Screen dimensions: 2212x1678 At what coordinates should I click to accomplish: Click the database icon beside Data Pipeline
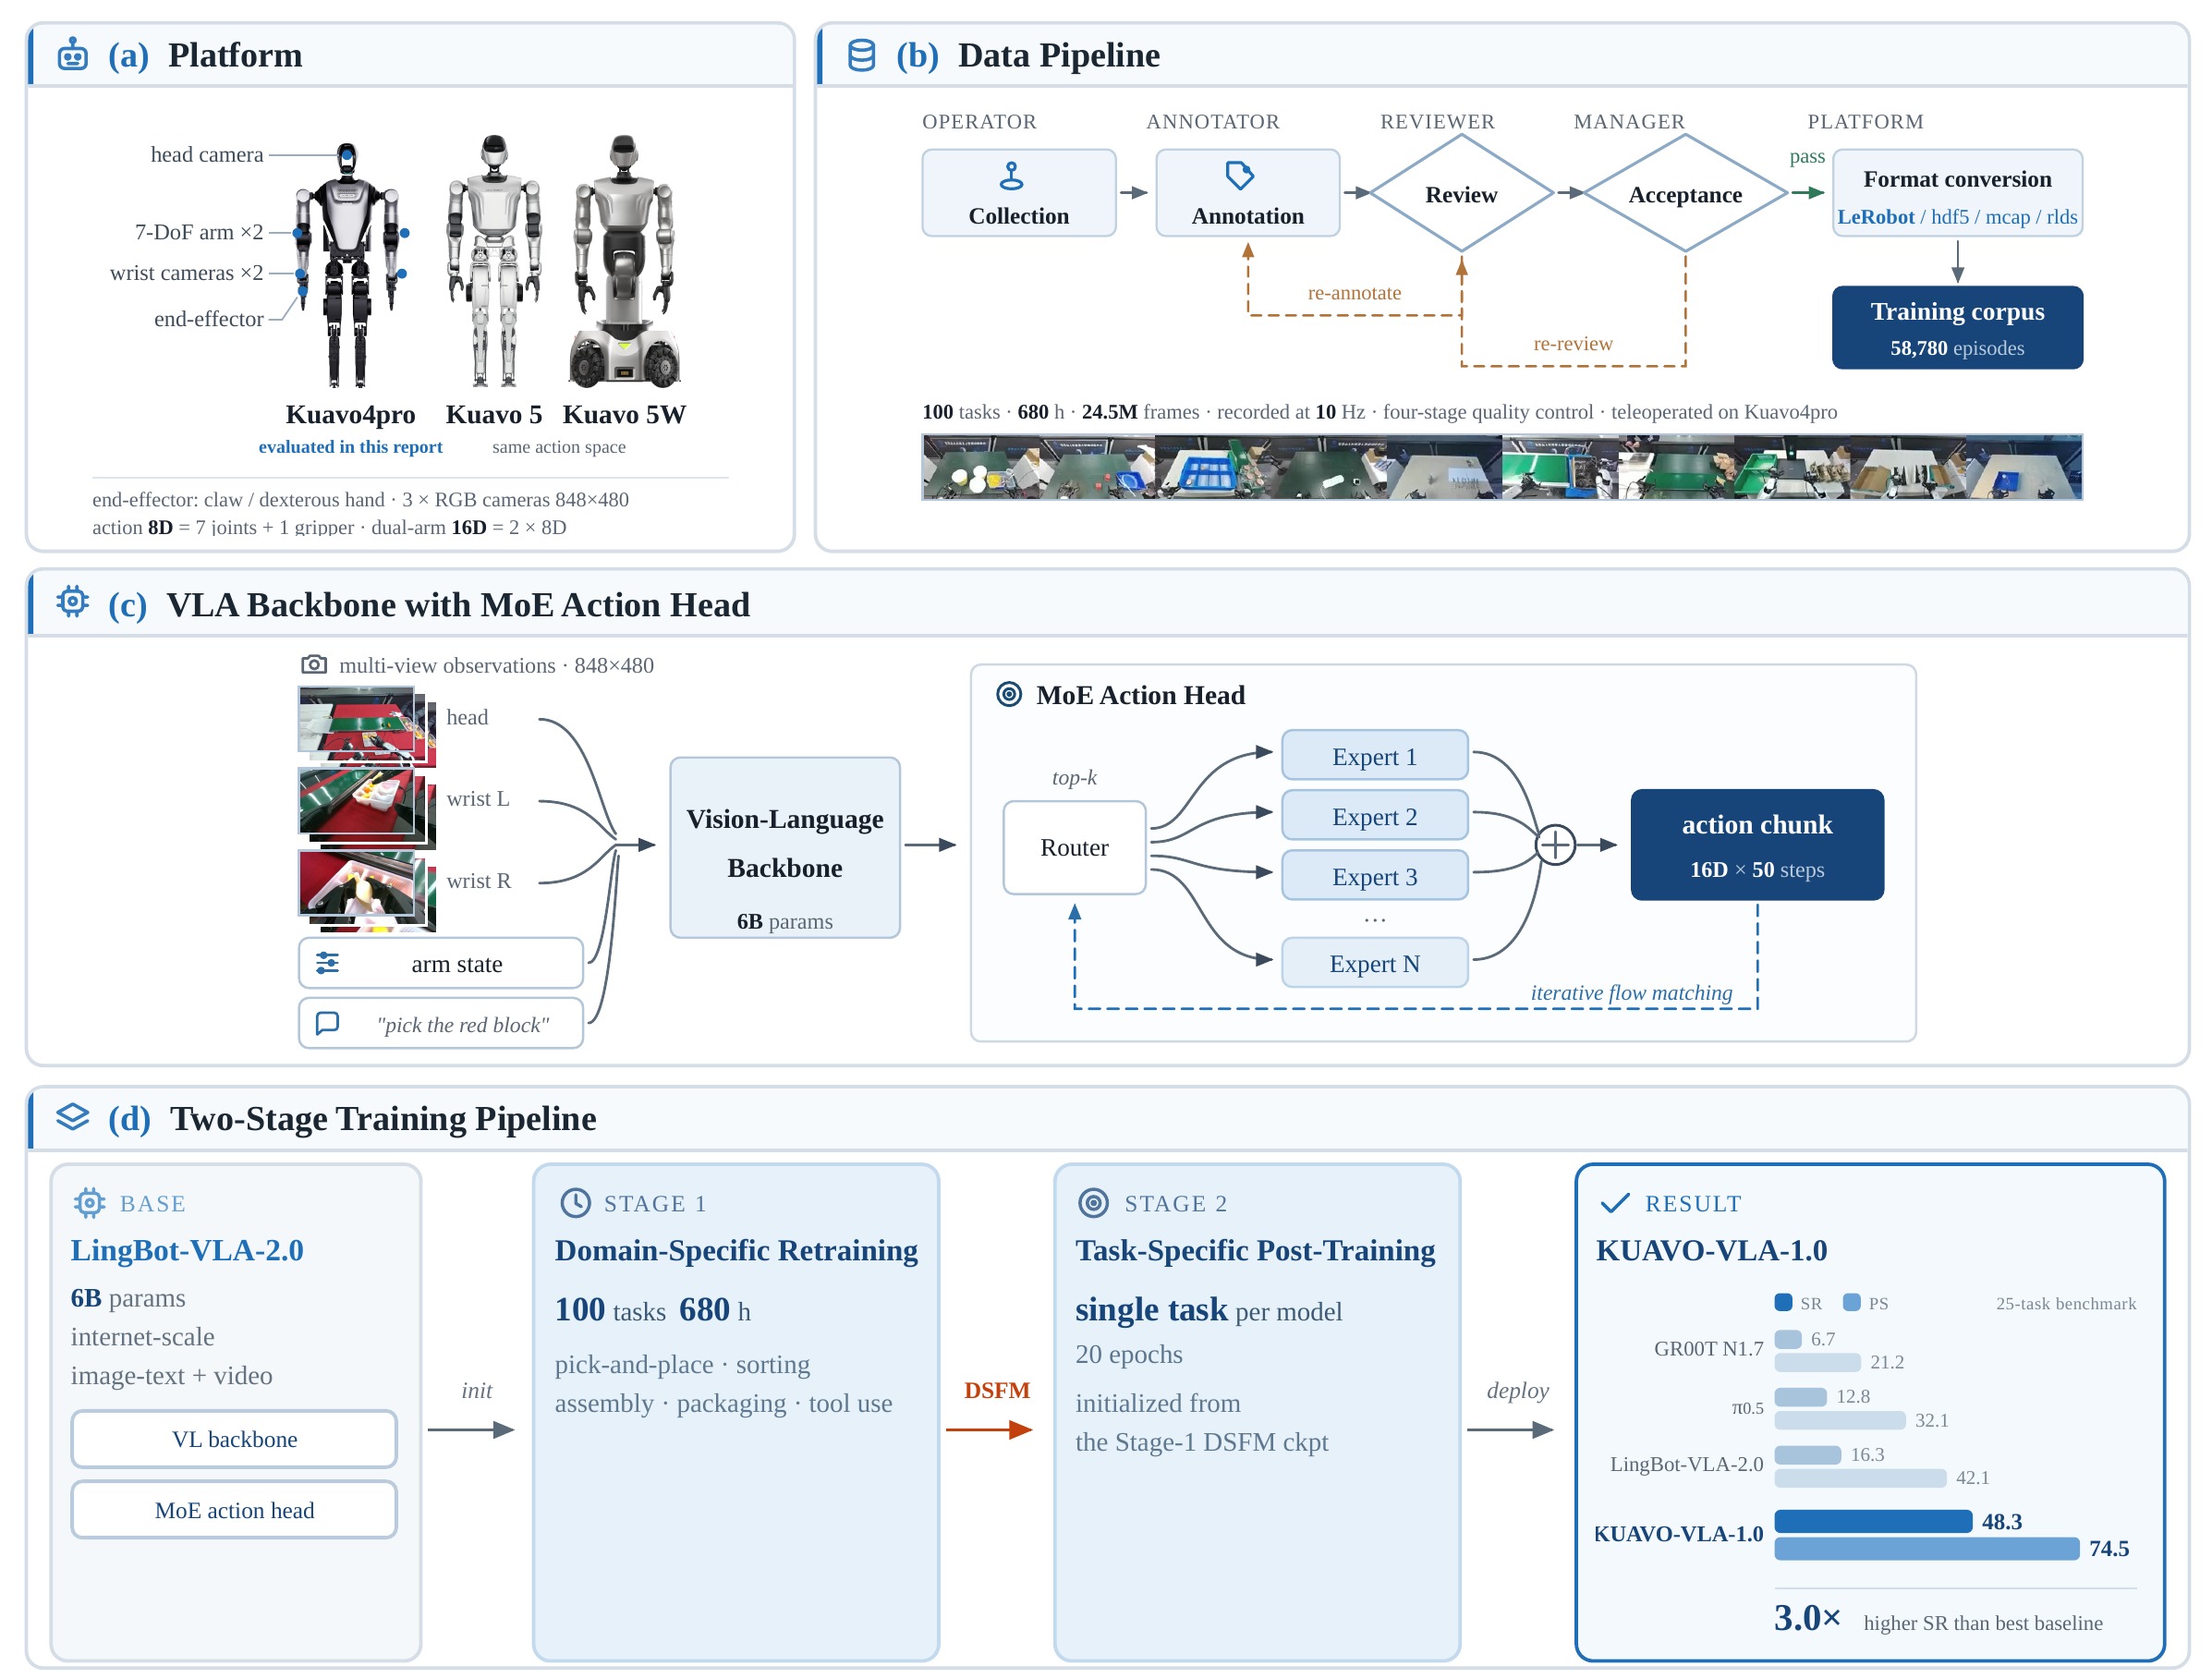click(x=861, y=55)
